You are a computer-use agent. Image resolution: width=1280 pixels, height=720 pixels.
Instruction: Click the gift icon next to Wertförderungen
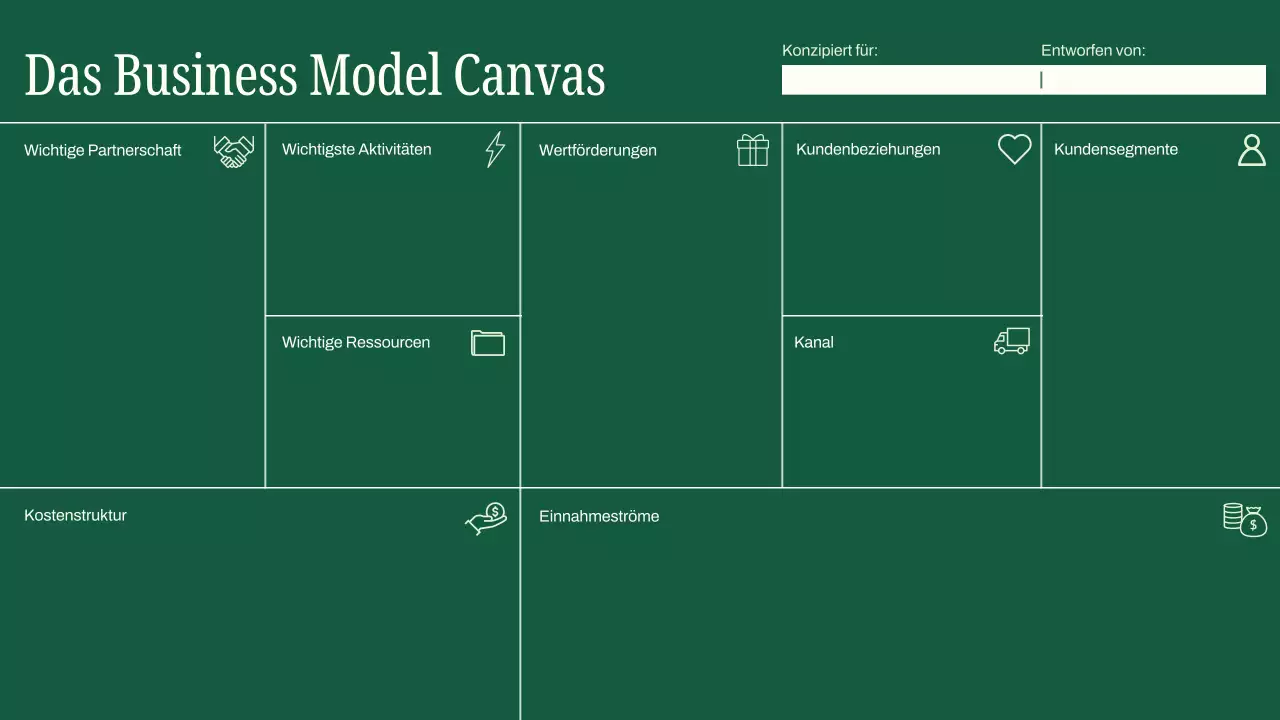pos(752,149)
